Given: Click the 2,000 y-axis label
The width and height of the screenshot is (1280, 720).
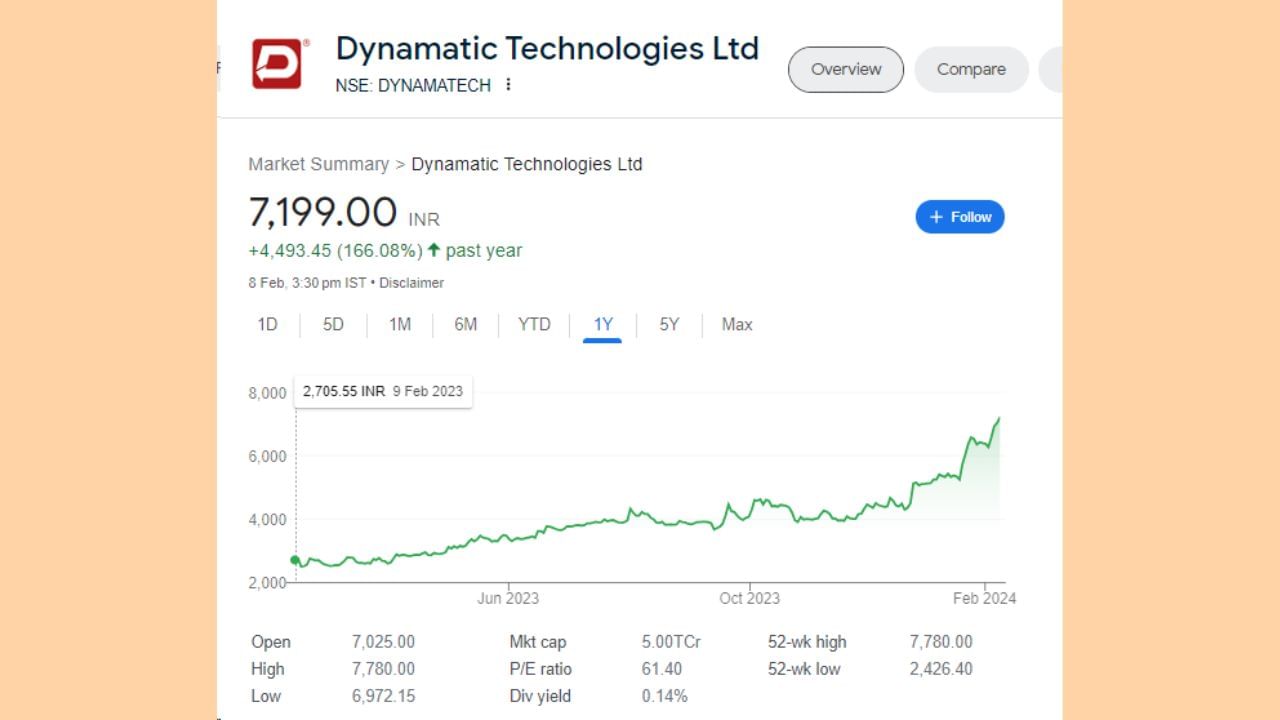Looking at the screenshot, I should (267, 582).
